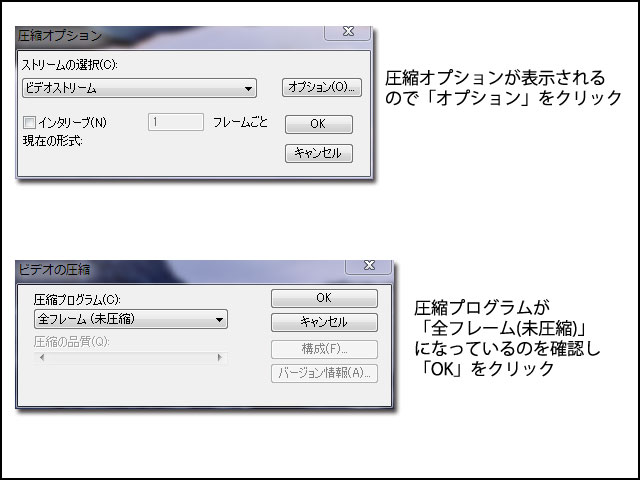Click the 圧縮の品質 slider track
Image resolution: width=640 pixels, height=480 pixels.
(131, 358)
